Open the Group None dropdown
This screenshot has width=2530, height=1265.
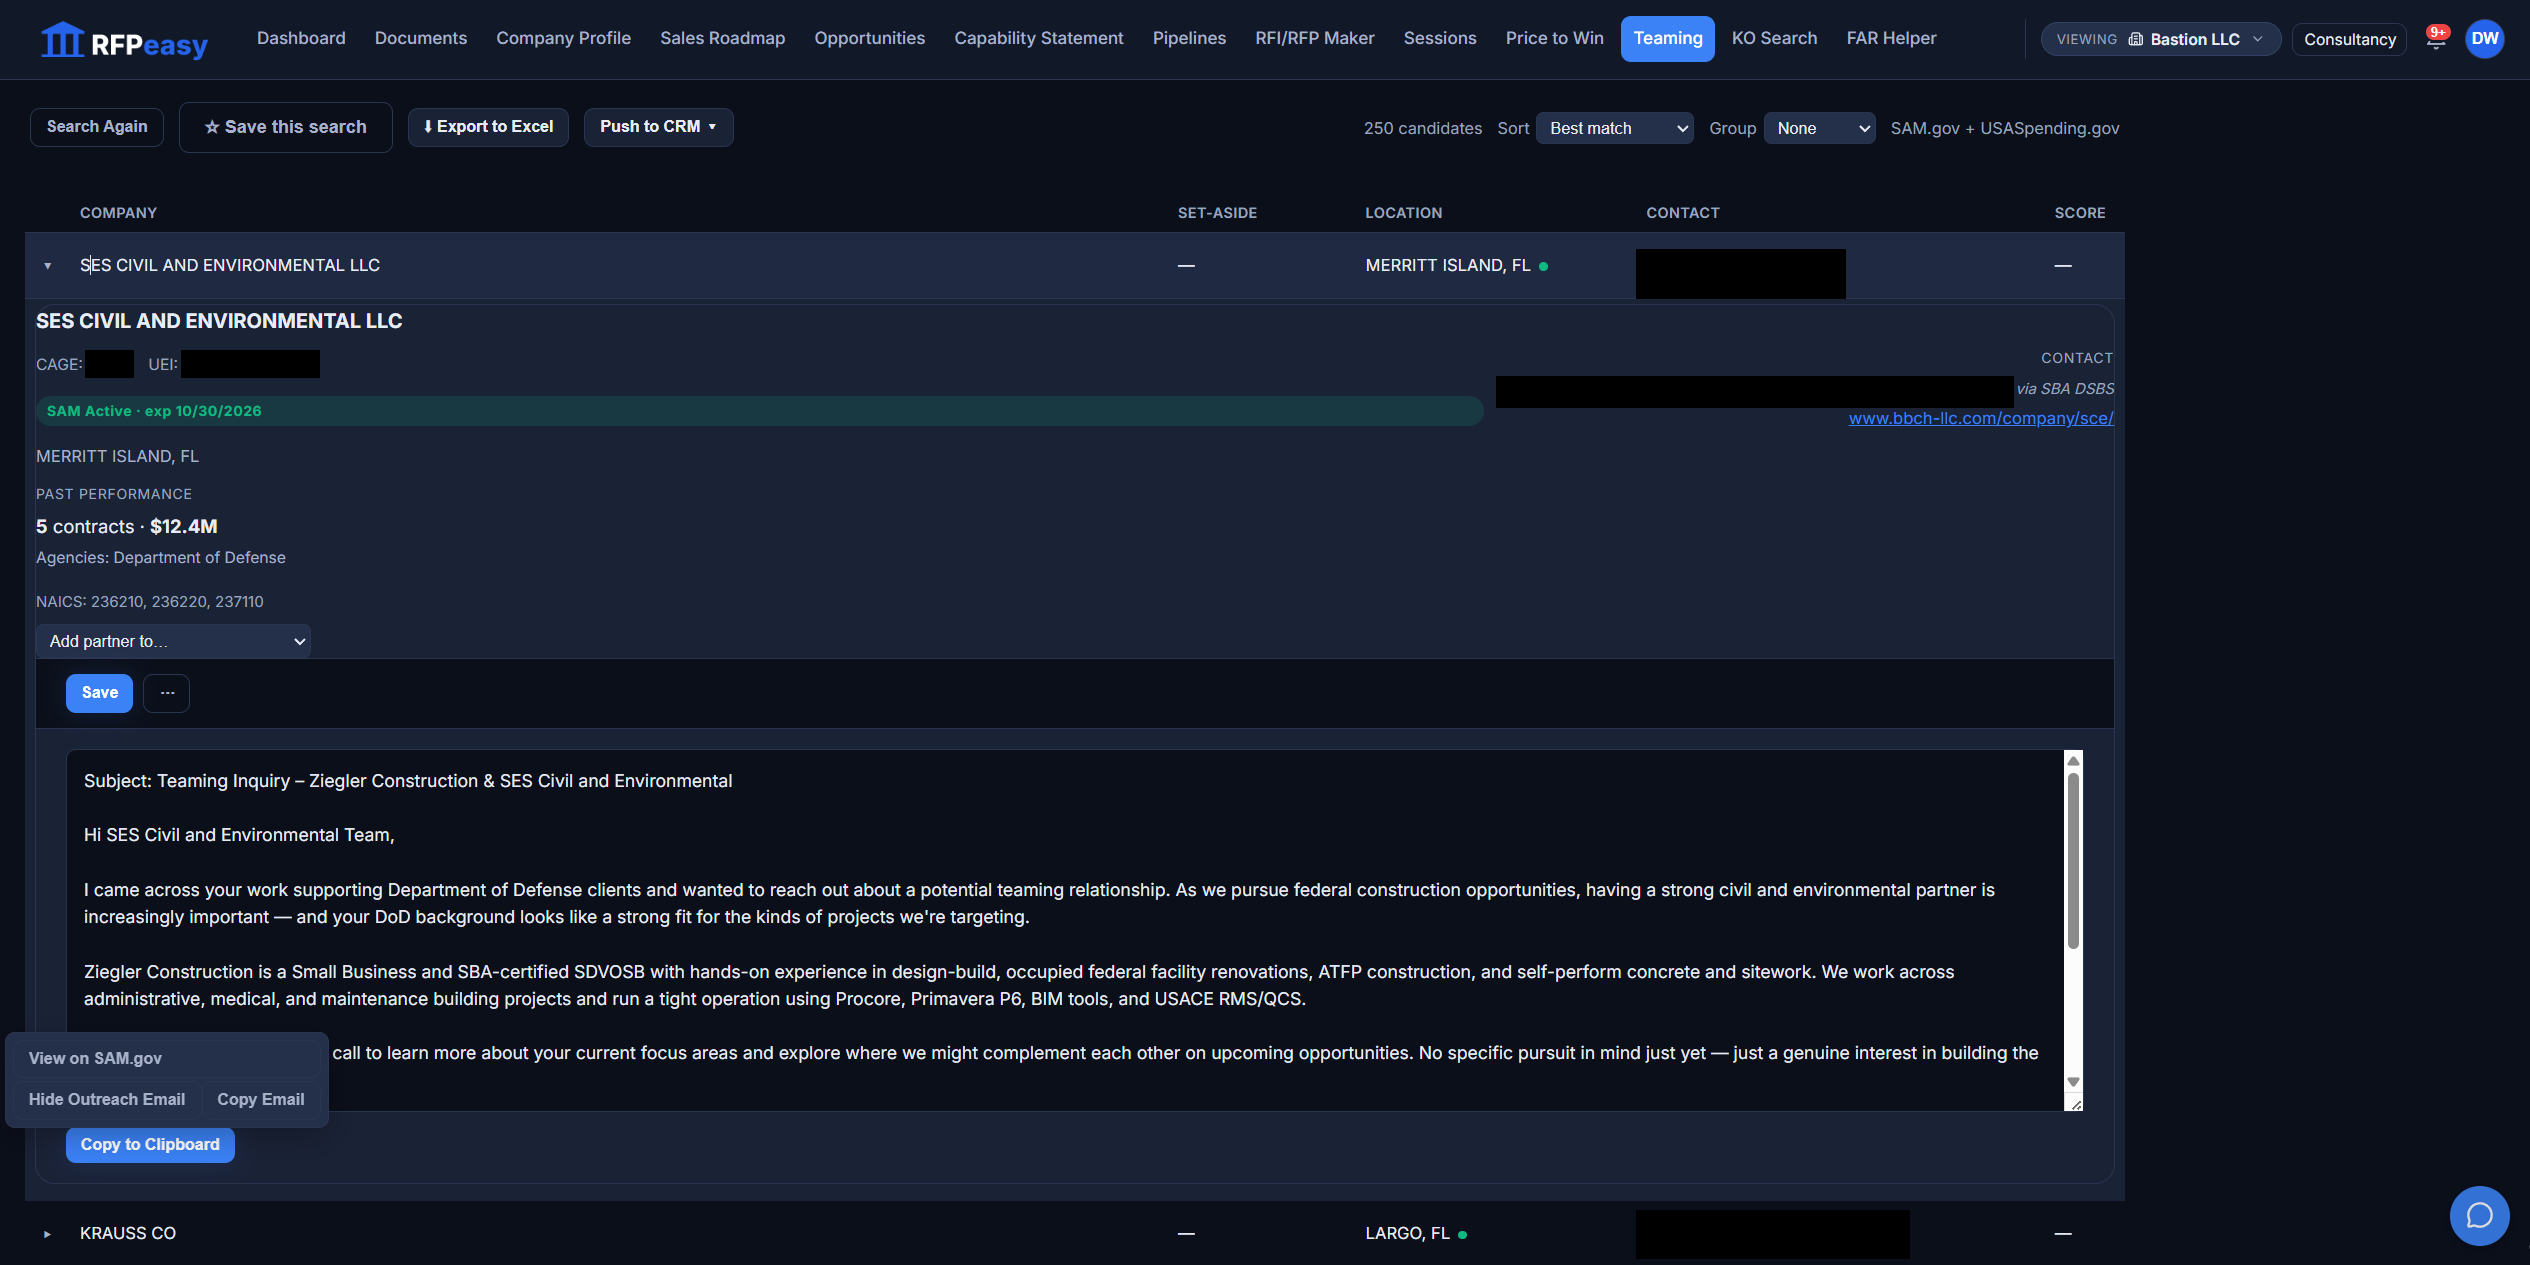[x=1819, y=128]
